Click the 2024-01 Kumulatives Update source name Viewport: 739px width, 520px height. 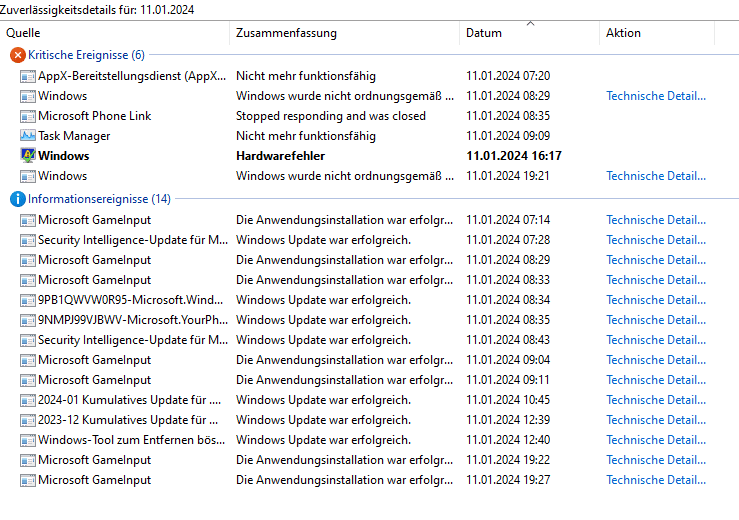coord(129,400)
